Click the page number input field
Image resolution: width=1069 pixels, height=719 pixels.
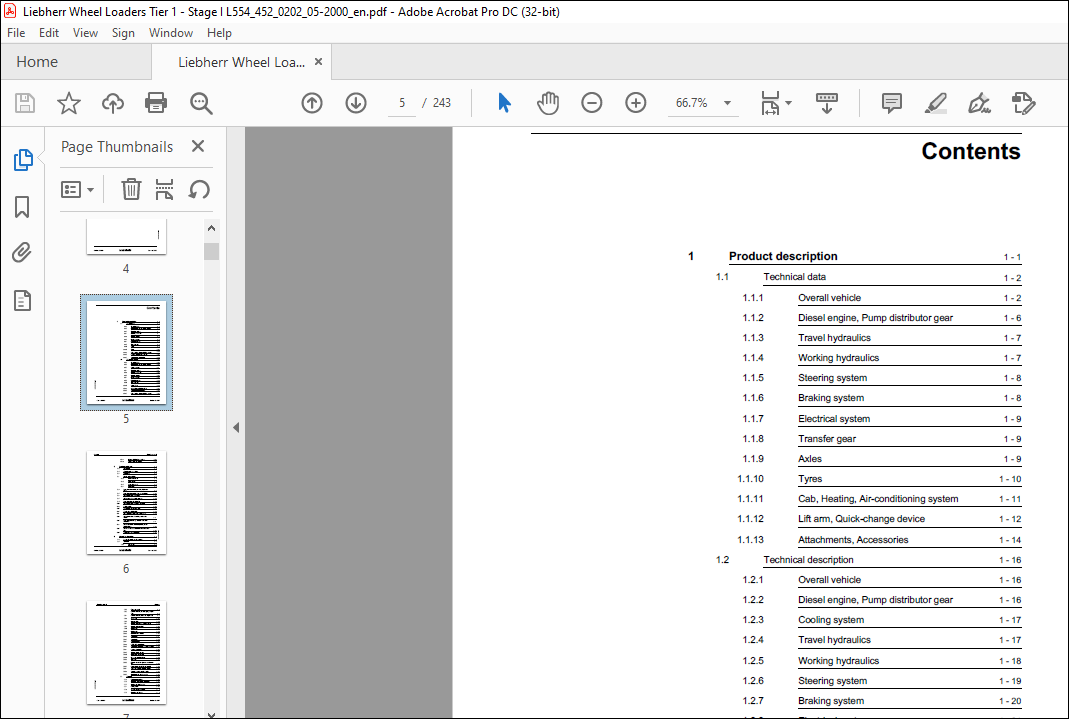(x=402, y=103)
